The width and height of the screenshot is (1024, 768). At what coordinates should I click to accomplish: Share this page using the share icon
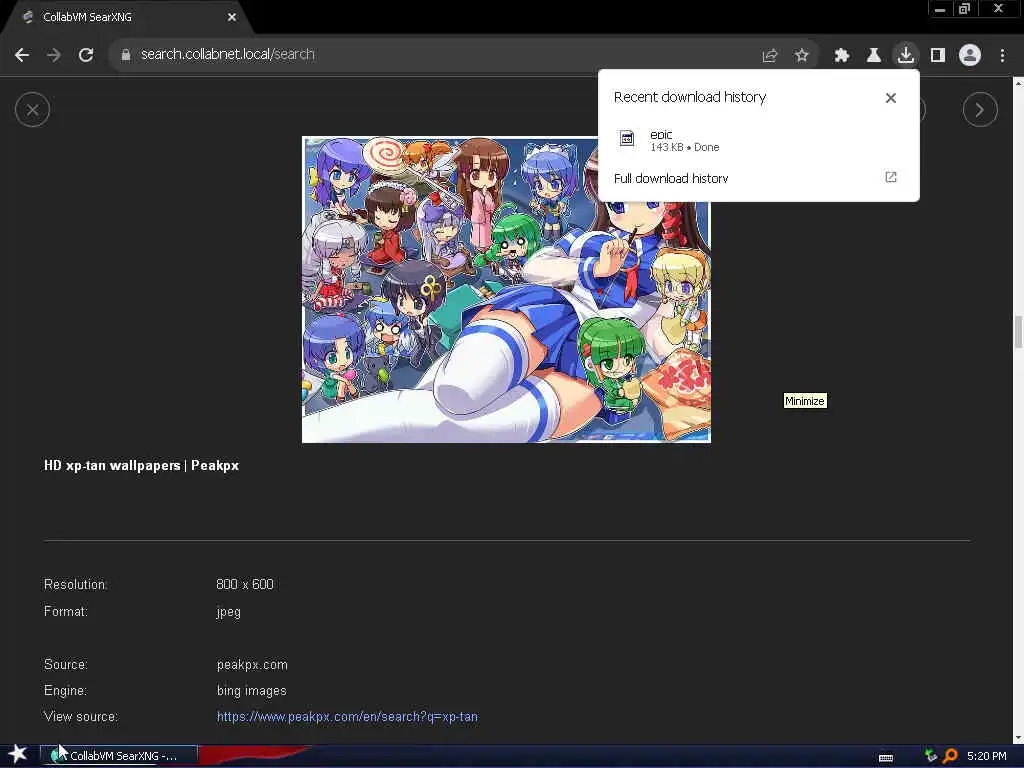(x=770, y=56)
